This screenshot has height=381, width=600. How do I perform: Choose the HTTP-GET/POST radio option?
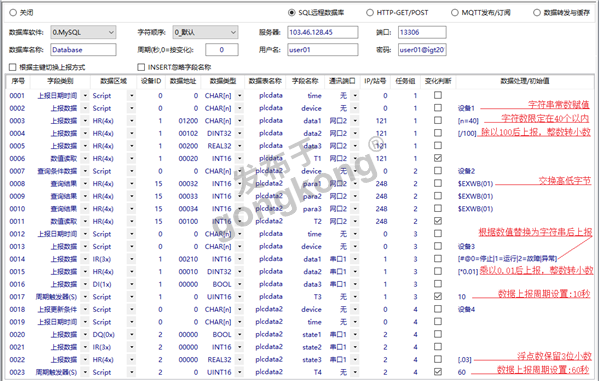pyautogui.click(x=370, y=13)
